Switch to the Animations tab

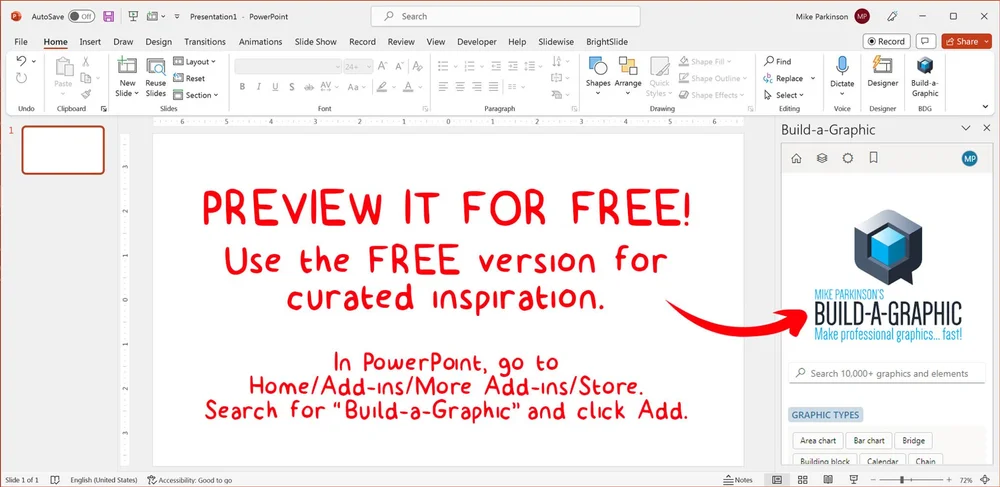[x=260, y=41]
